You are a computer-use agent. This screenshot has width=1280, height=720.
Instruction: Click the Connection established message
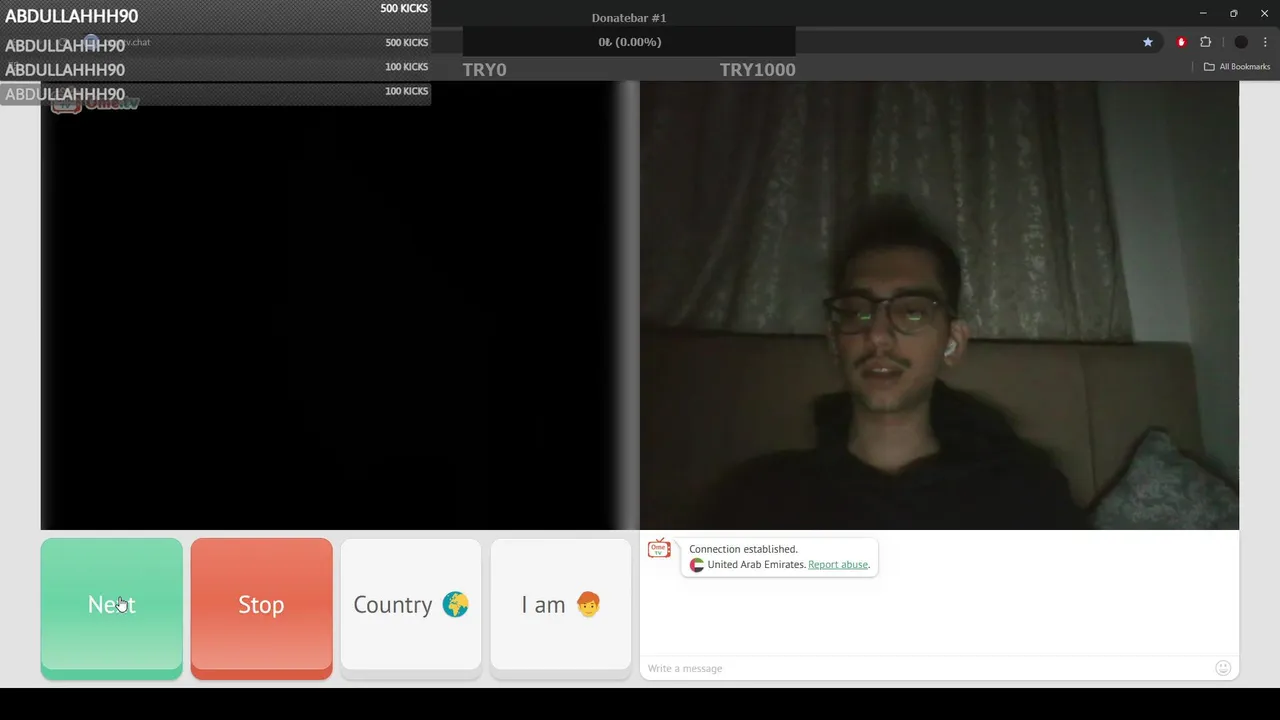[x=743, y=549]
